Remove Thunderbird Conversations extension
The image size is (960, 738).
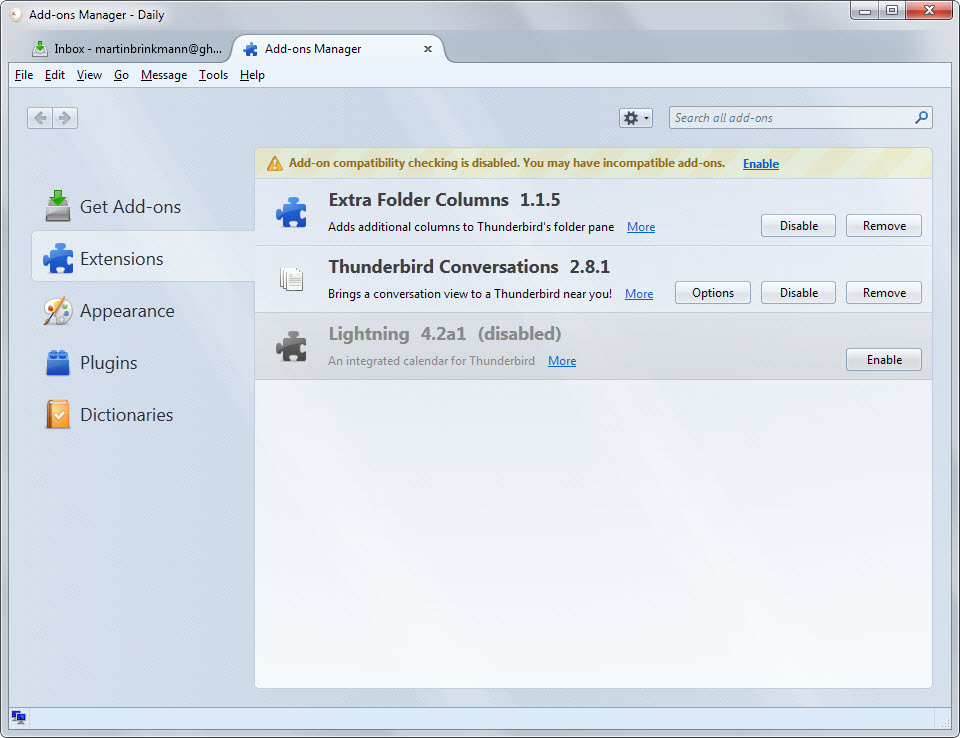tap(884, 293)
